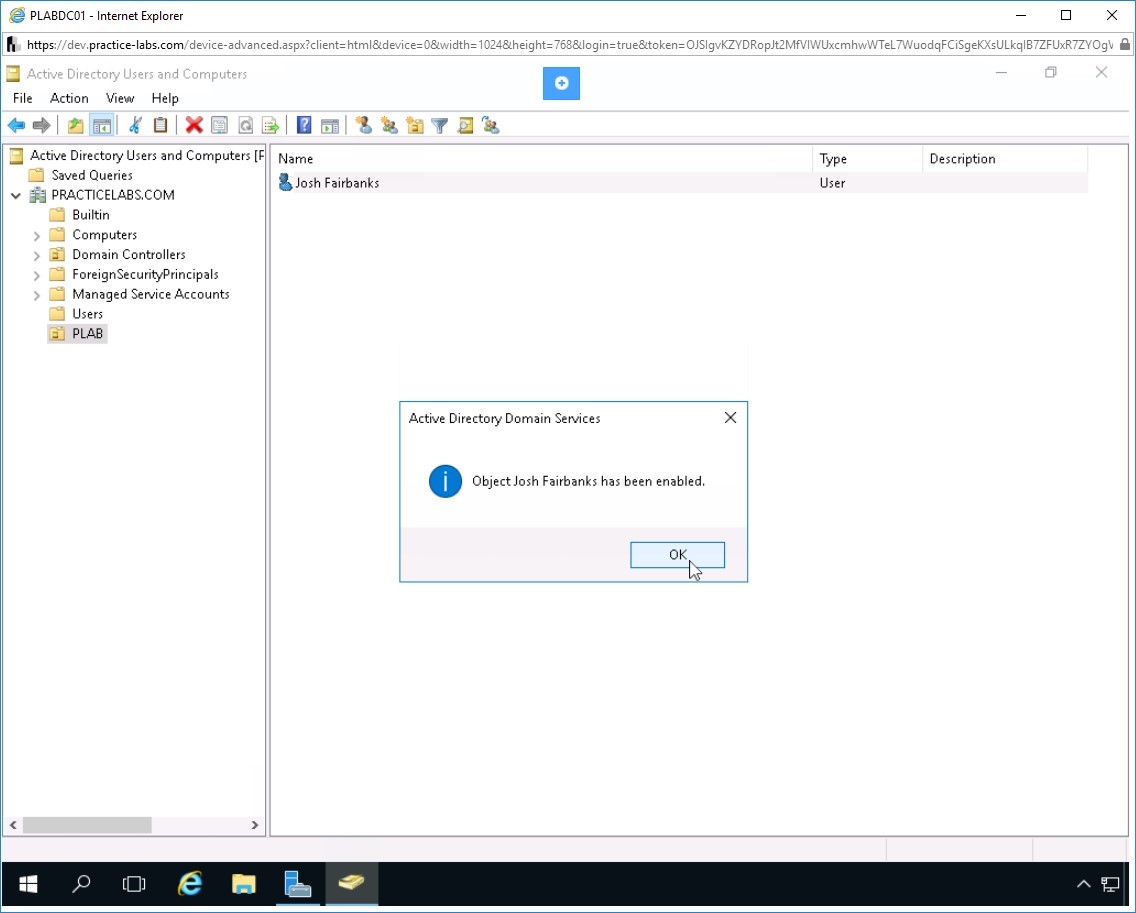
Task: Click OK in the dialog
Action: tap(677, 554)
